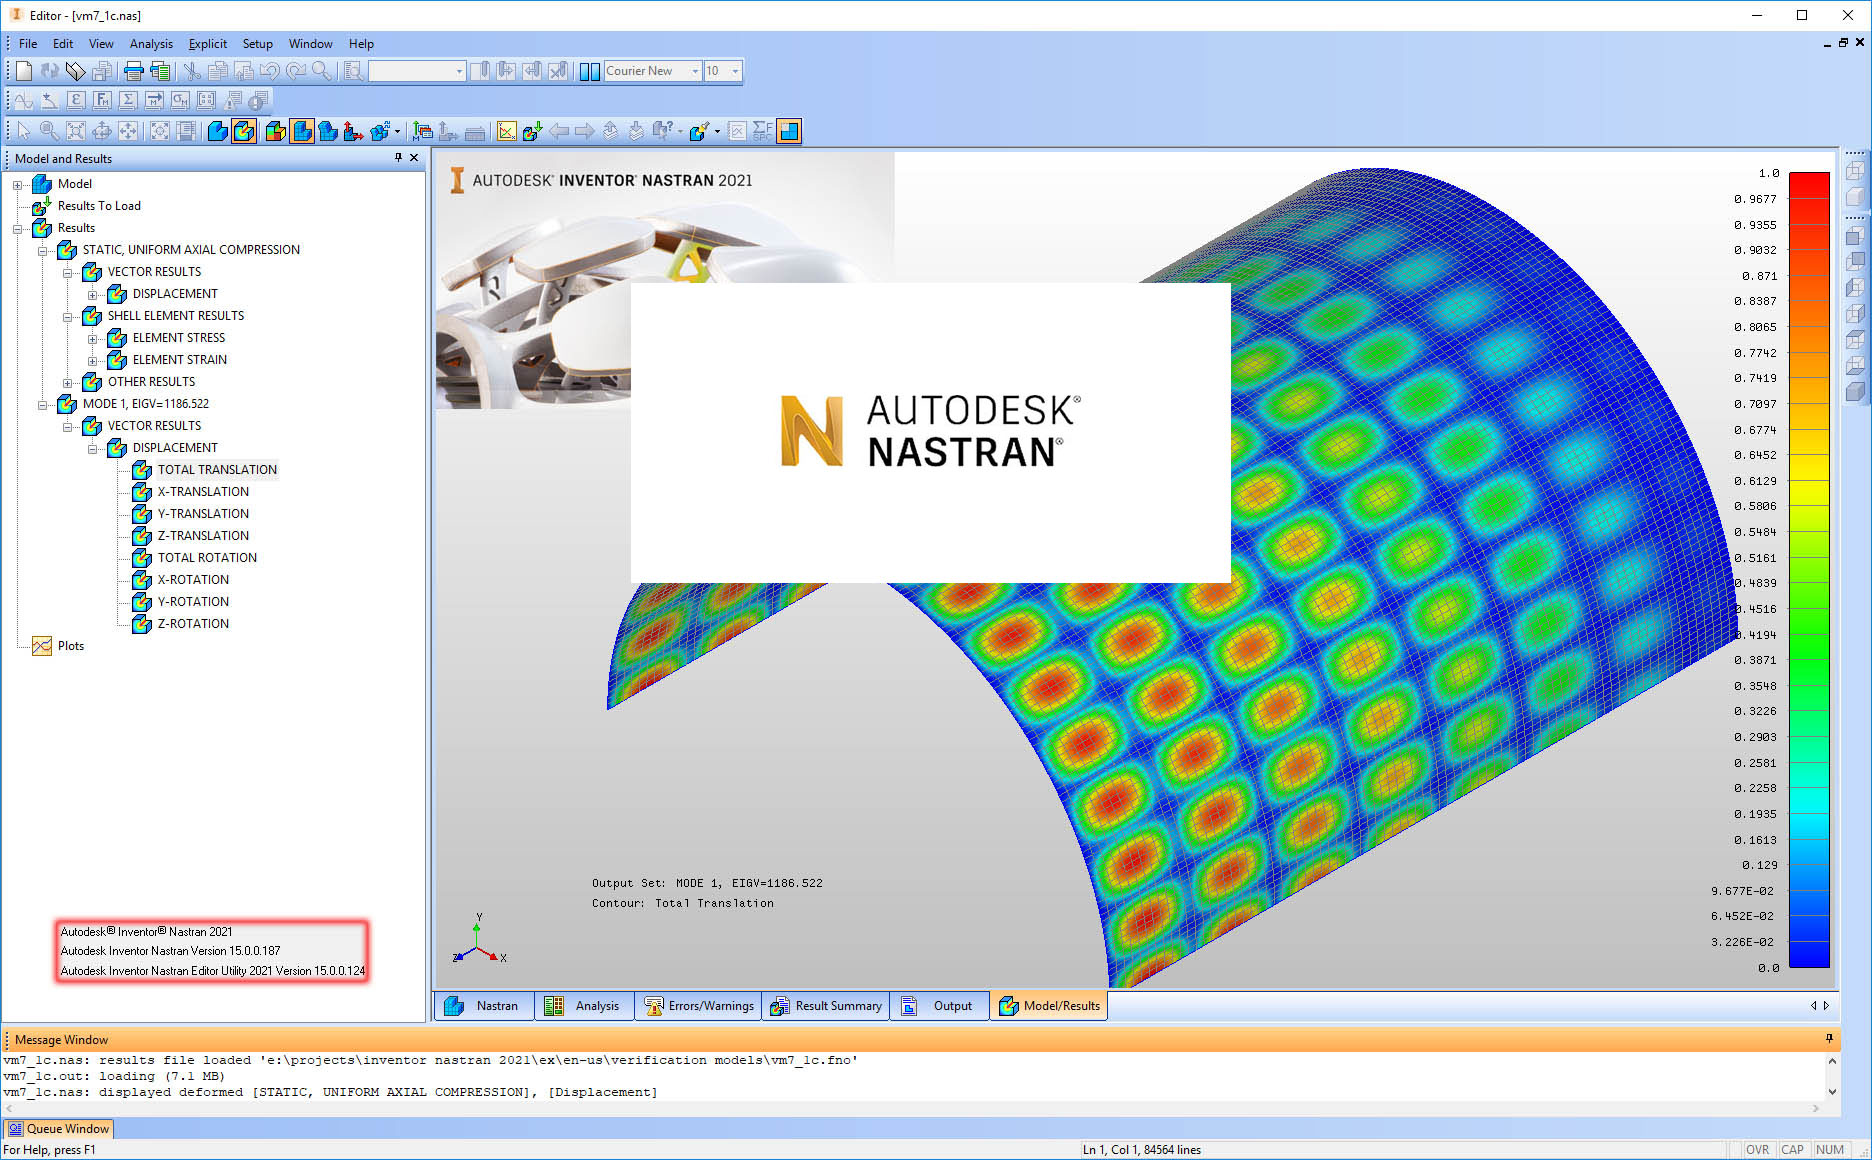This screenshot has width=1872, height=1160.
Task: Select the Plots tree item
Action: click(x=70, y=646)
